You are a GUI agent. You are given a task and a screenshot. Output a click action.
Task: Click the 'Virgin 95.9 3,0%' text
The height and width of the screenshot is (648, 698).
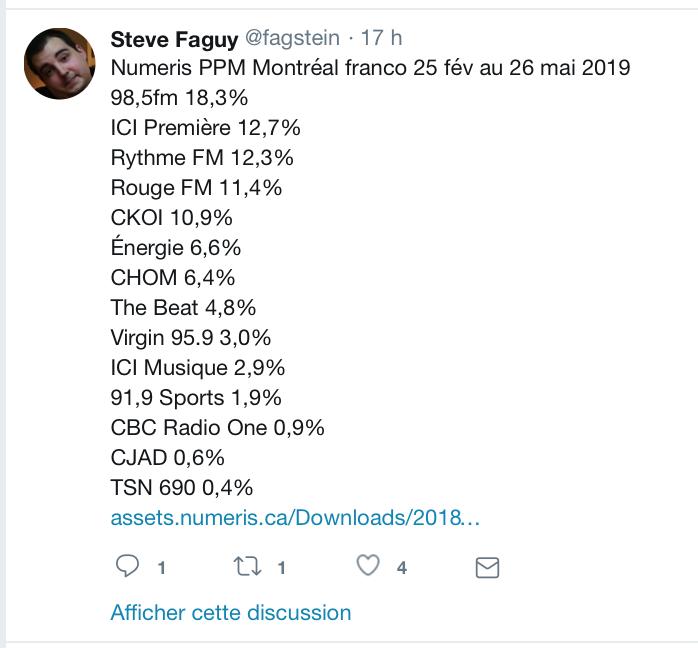coord(191,338)
